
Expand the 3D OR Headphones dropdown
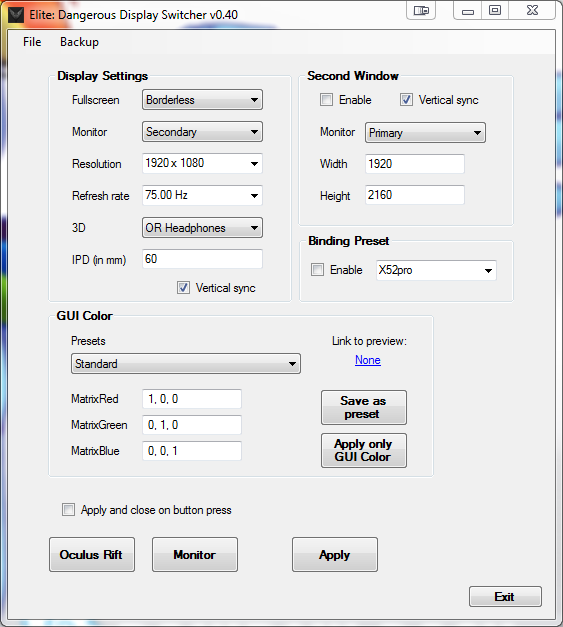tap(202, 228)
